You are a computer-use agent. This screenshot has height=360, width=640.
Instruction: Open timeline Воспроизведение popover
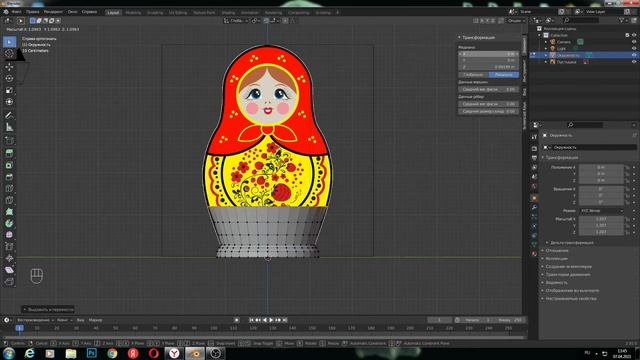[x=35, y=320]
